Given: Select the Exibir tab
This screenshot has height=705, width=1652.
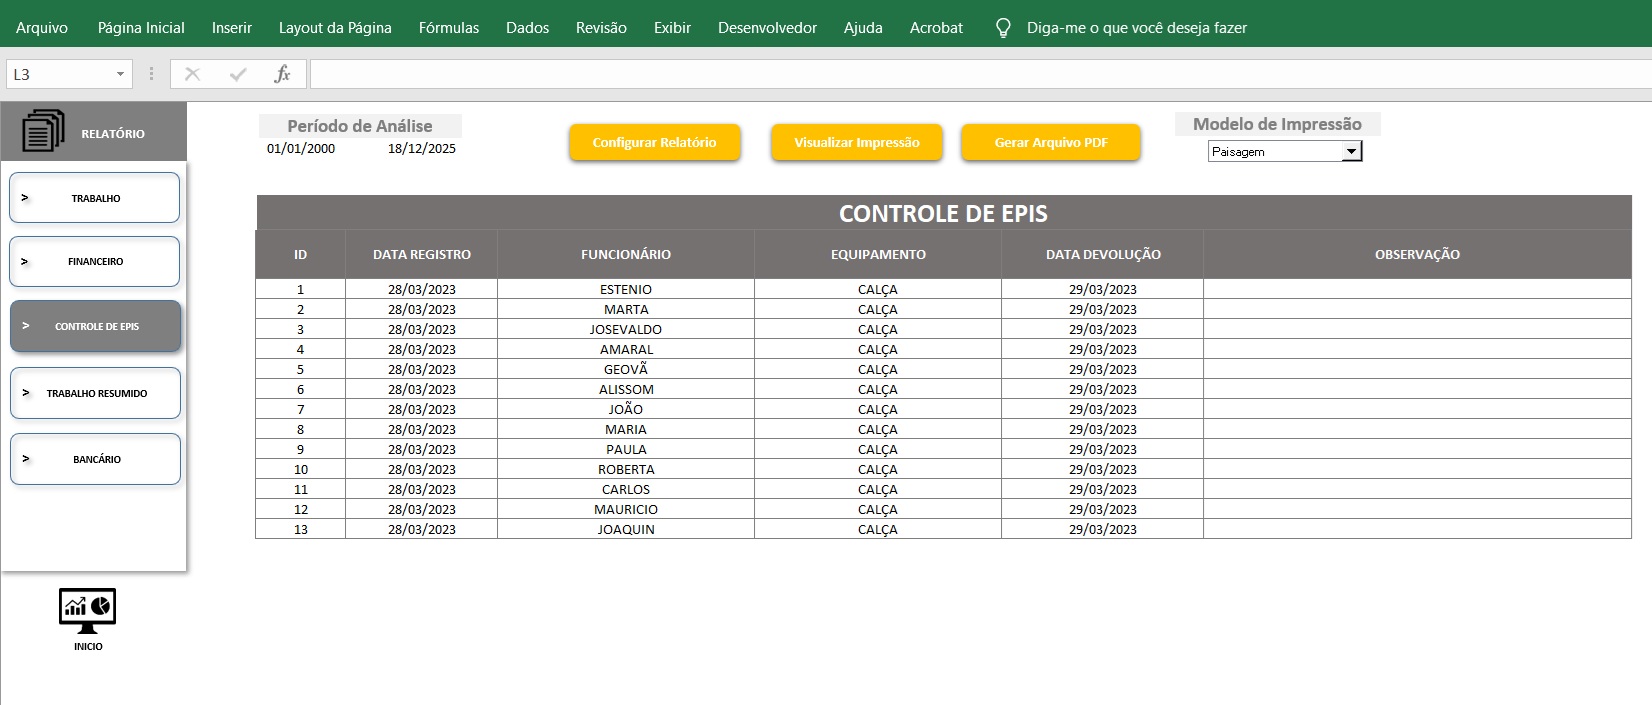Looking at the screenshot, I should tap(672, 28).
